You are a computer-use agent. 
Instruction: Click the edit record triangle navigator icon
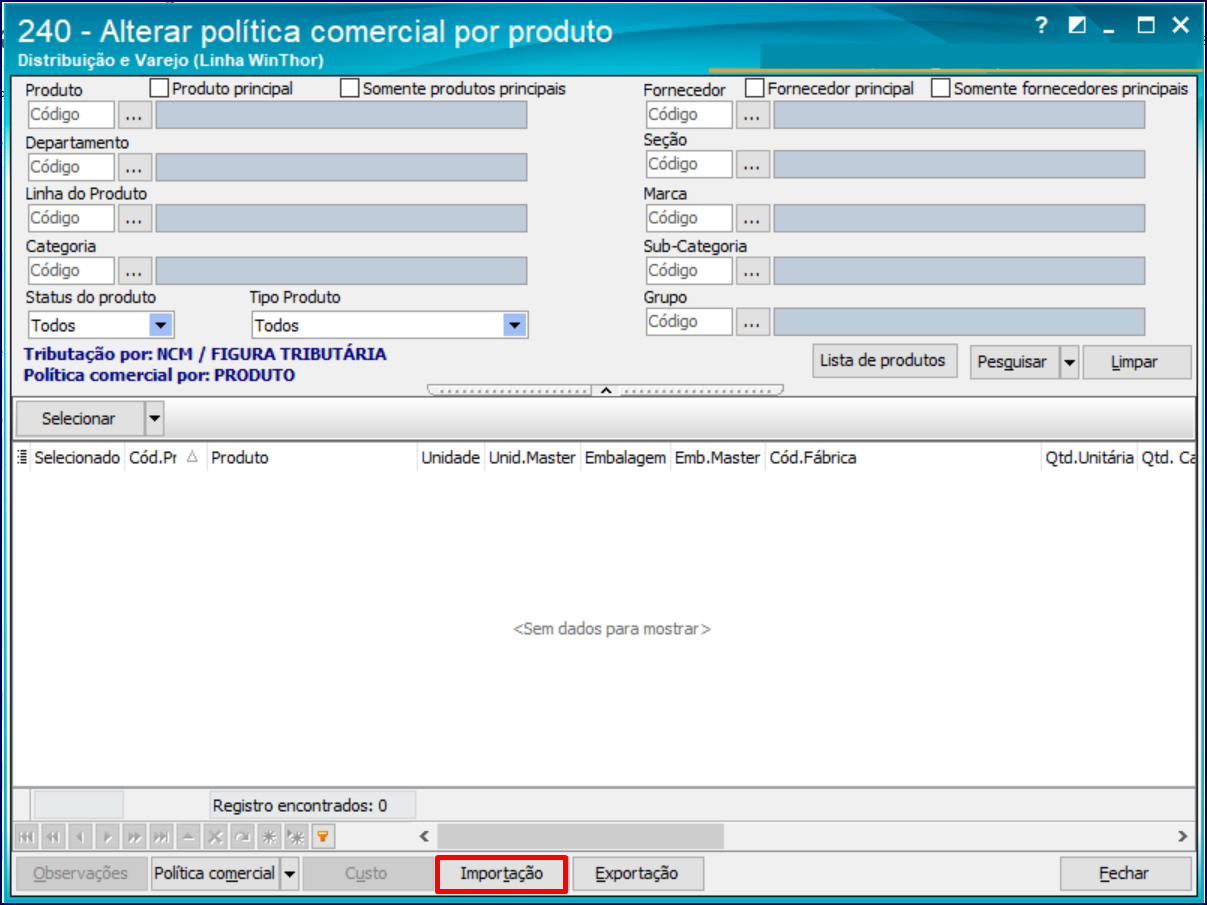pyautogui.click(x=188, y=836)
